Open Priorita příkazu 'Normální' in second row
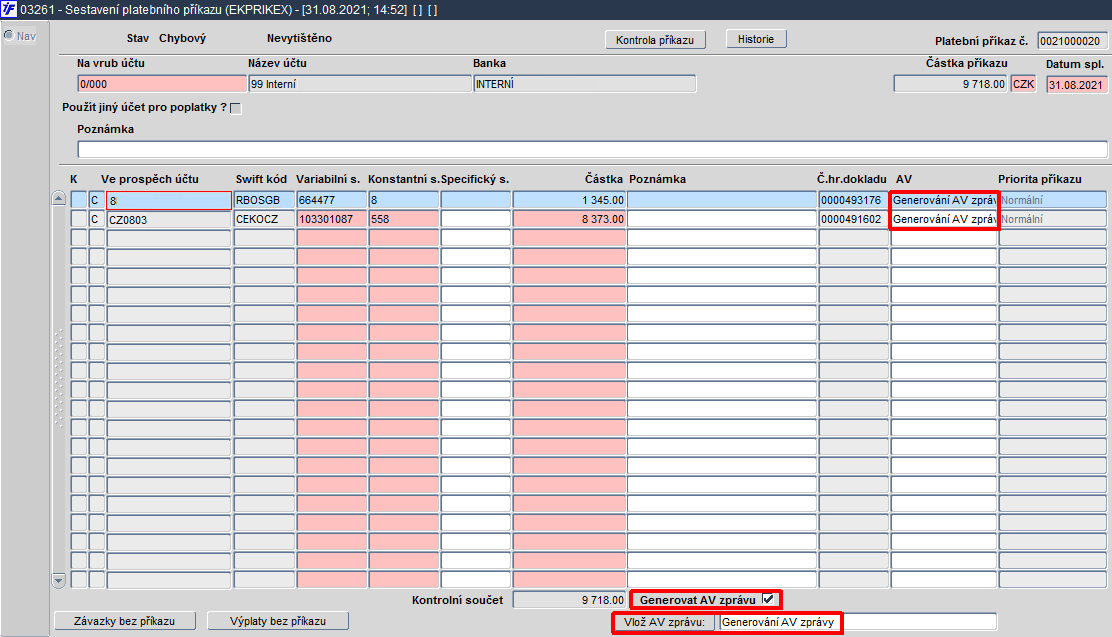Image resolution: width=1112 pixels, height=637 pixels. [1052, 219]
